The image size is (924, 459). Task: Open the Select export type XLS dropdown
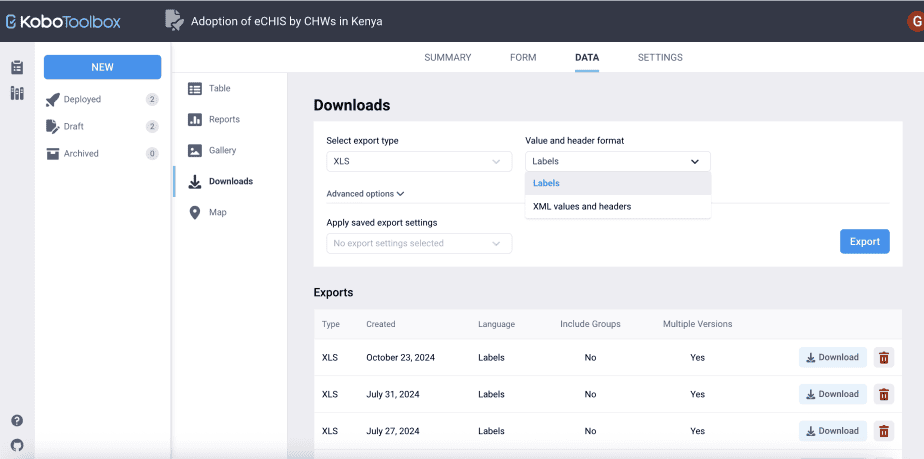click(x=419, y=161)
